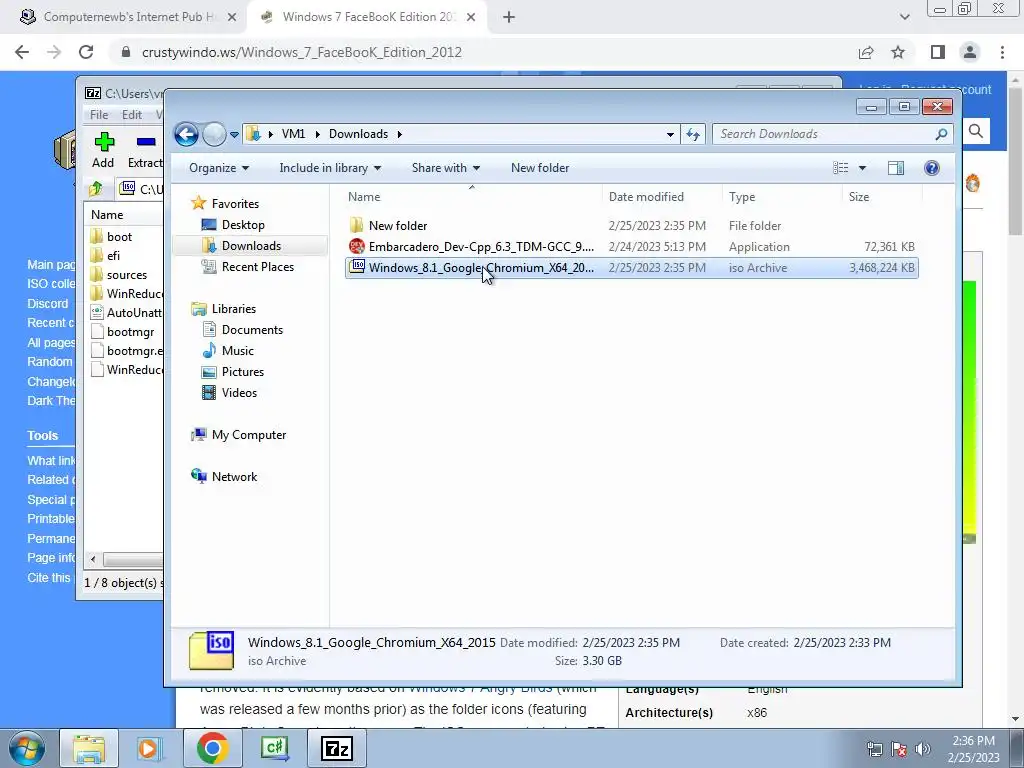Click the Extract button in 7-Zip
1024x768 pixels.
click(145, 150)
